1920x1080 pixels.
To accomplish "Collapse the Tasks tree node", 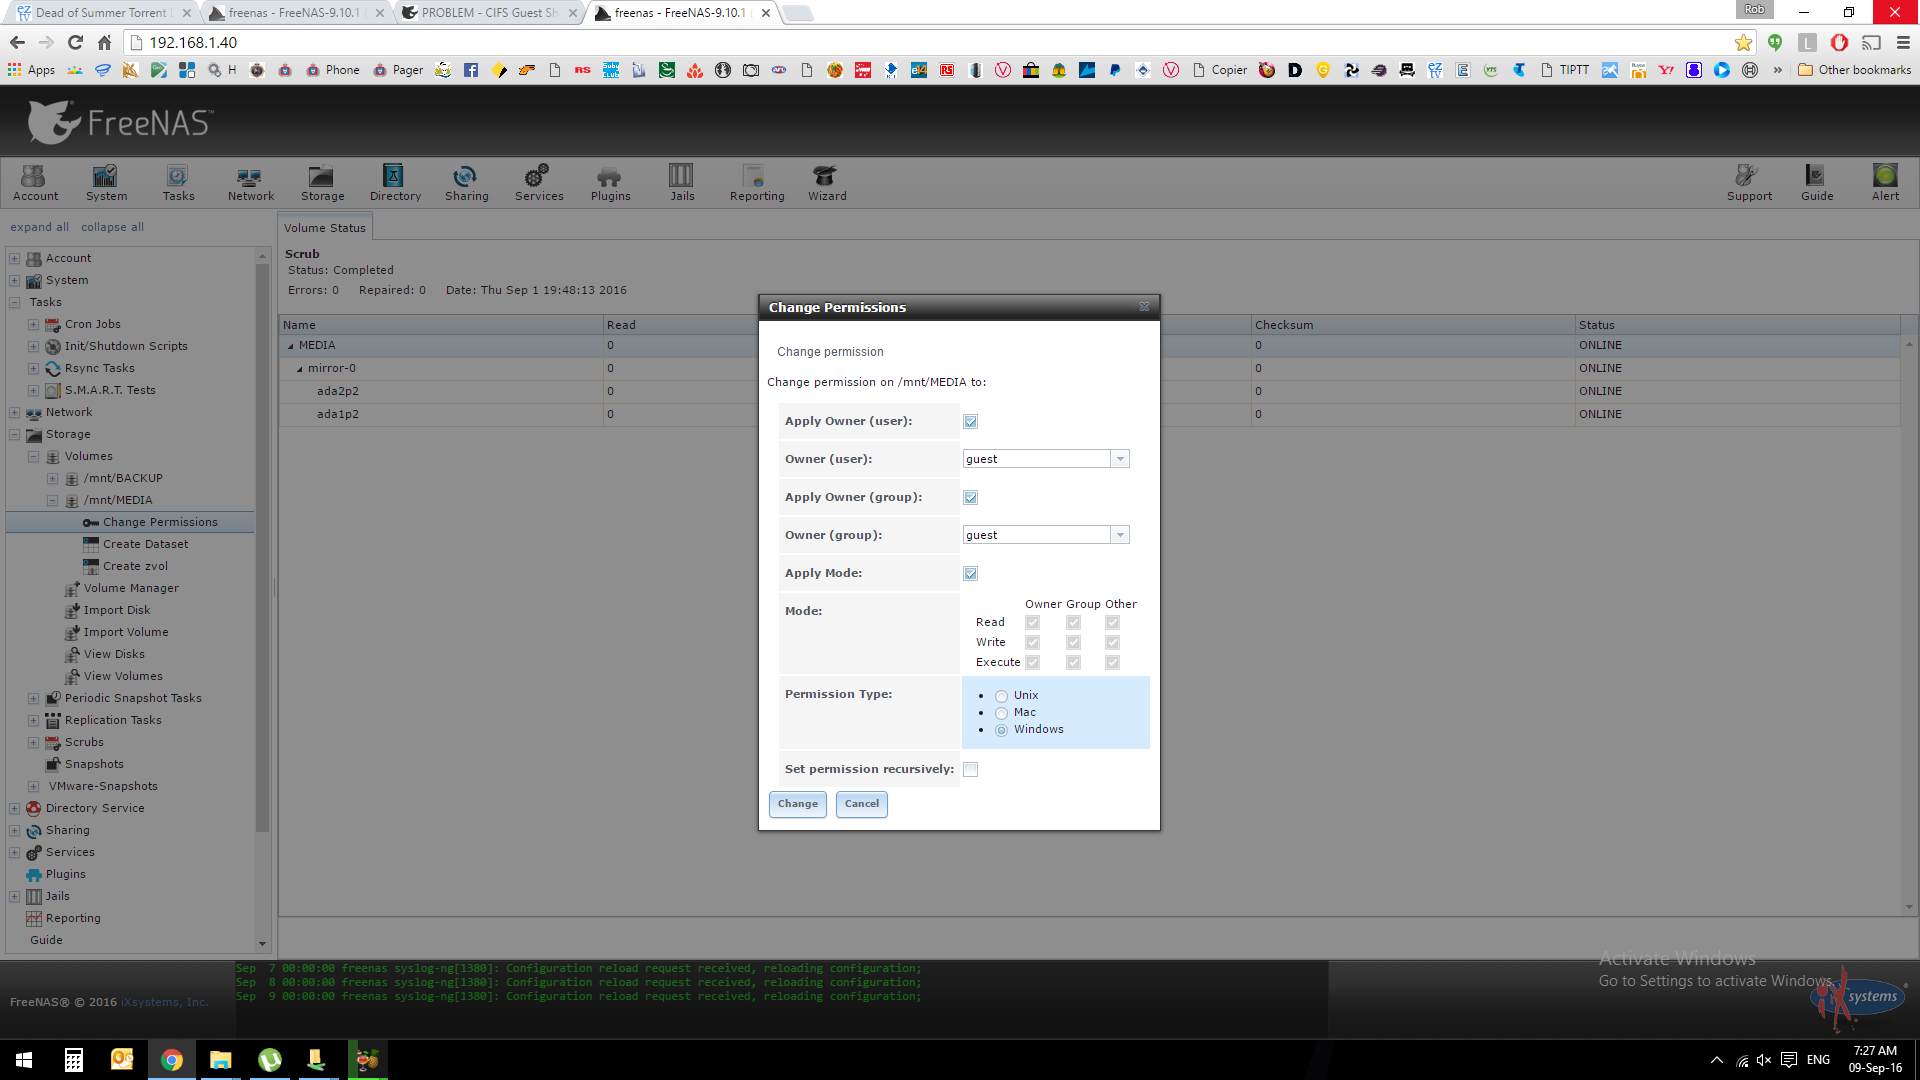I will [15, 302].
